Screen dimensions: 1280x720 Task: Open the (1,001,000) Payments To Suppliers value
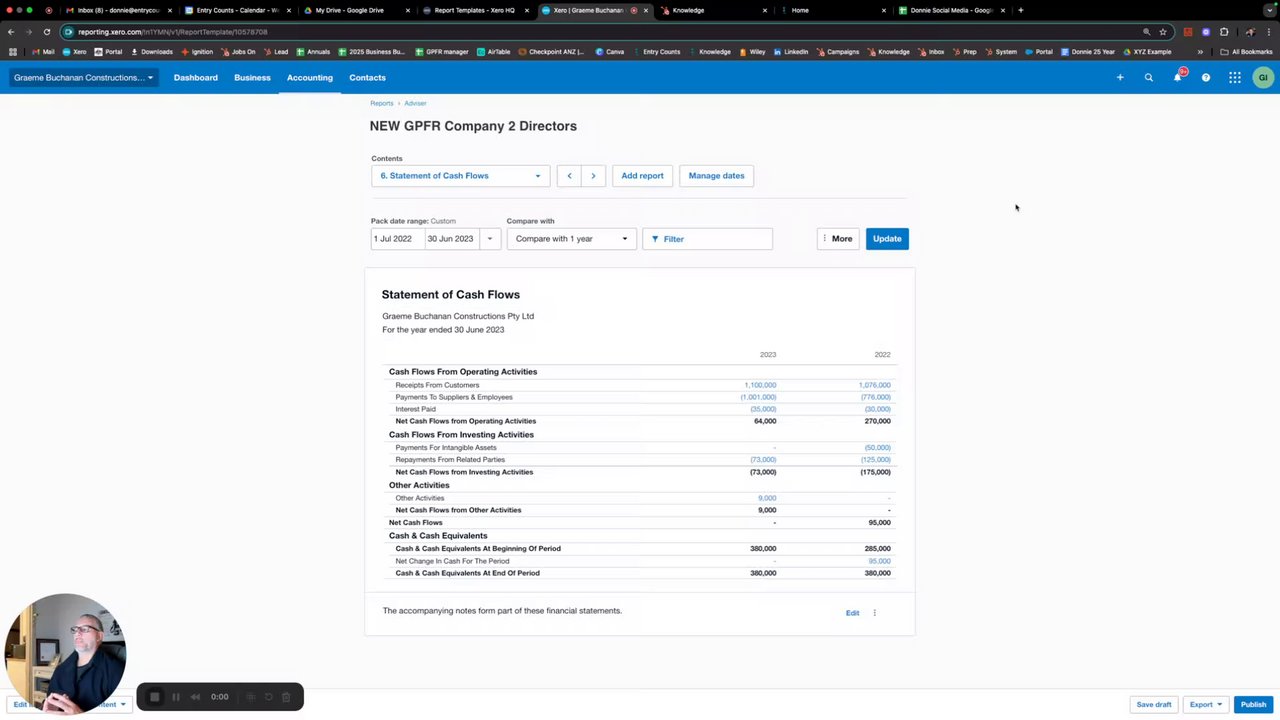(x=758, y=397)
